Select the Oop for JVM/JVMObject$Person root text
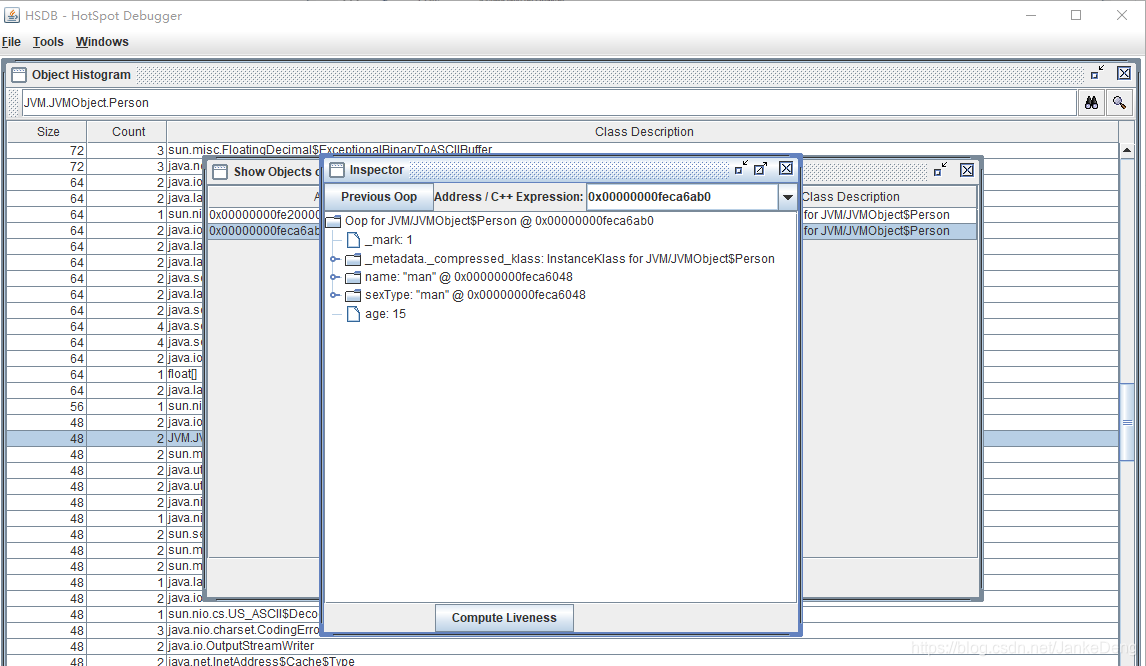 pyautogui.click(x=499, y=221)
